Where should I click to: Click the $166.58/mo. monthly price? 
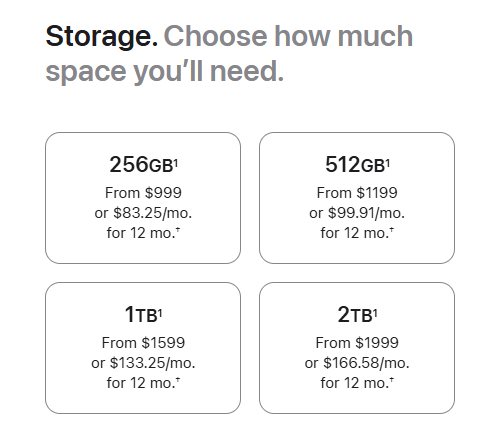coord(366,363)
